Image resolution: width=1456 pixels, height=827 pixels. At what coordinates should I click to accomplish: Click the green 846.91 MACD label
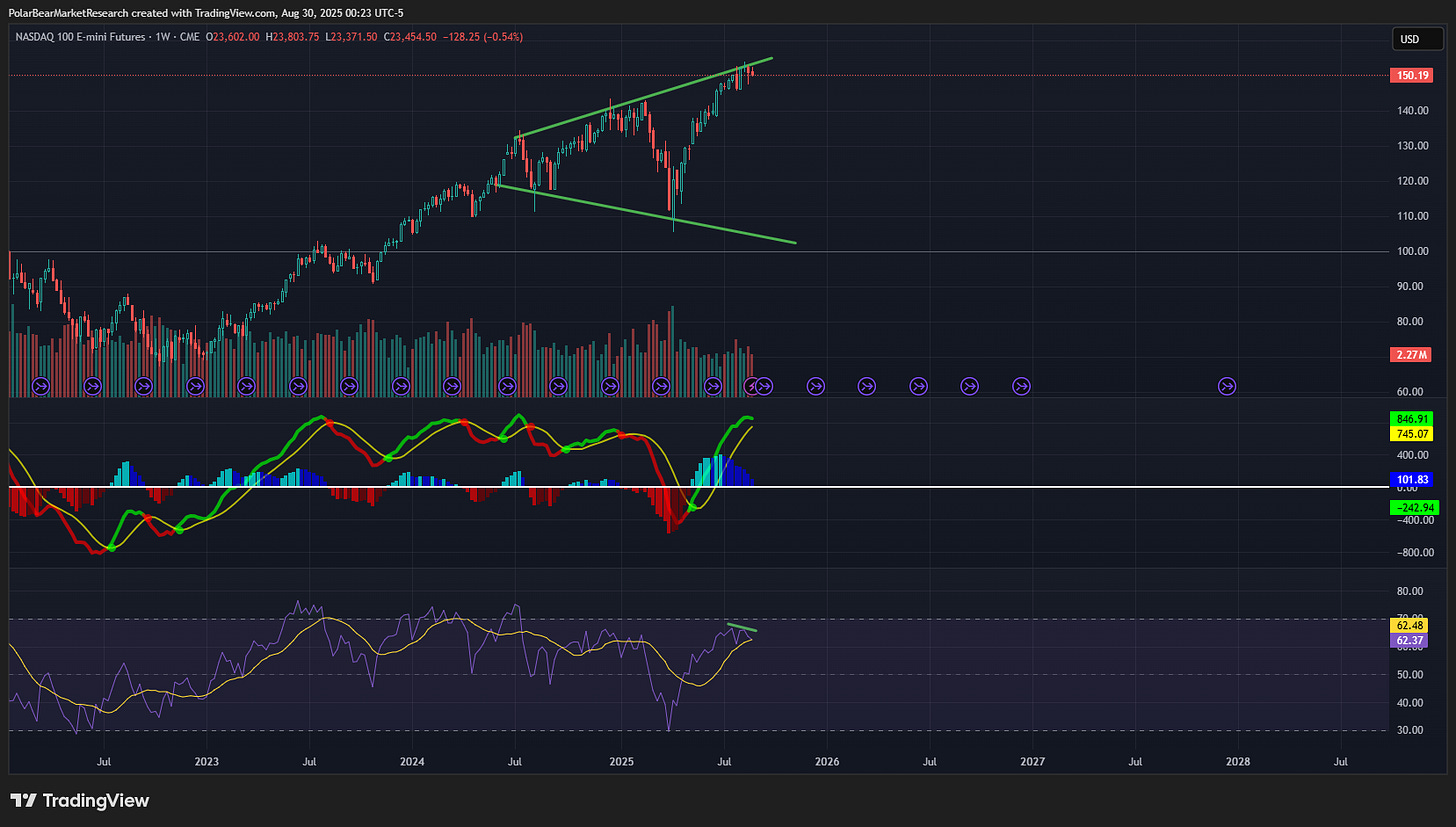pyautogui.click(x=1411, y=419)
